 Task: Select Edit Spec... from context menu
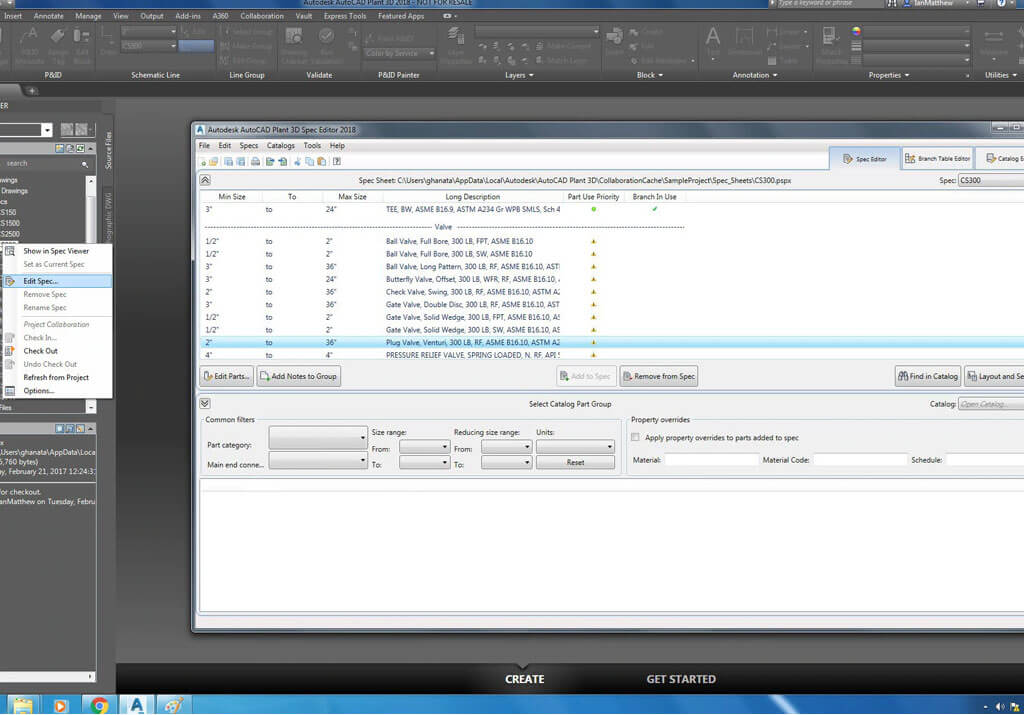pos(57,281)
